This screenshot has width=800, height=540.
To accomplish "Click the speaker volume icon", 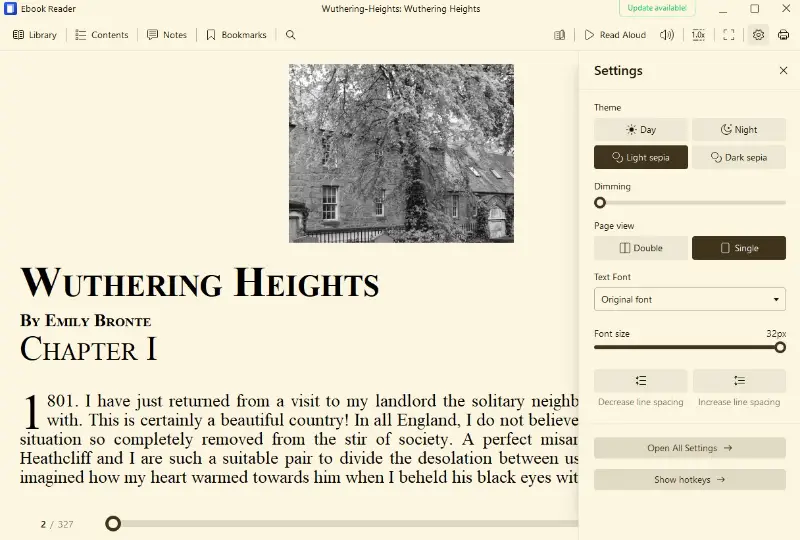I will (667, 35).
